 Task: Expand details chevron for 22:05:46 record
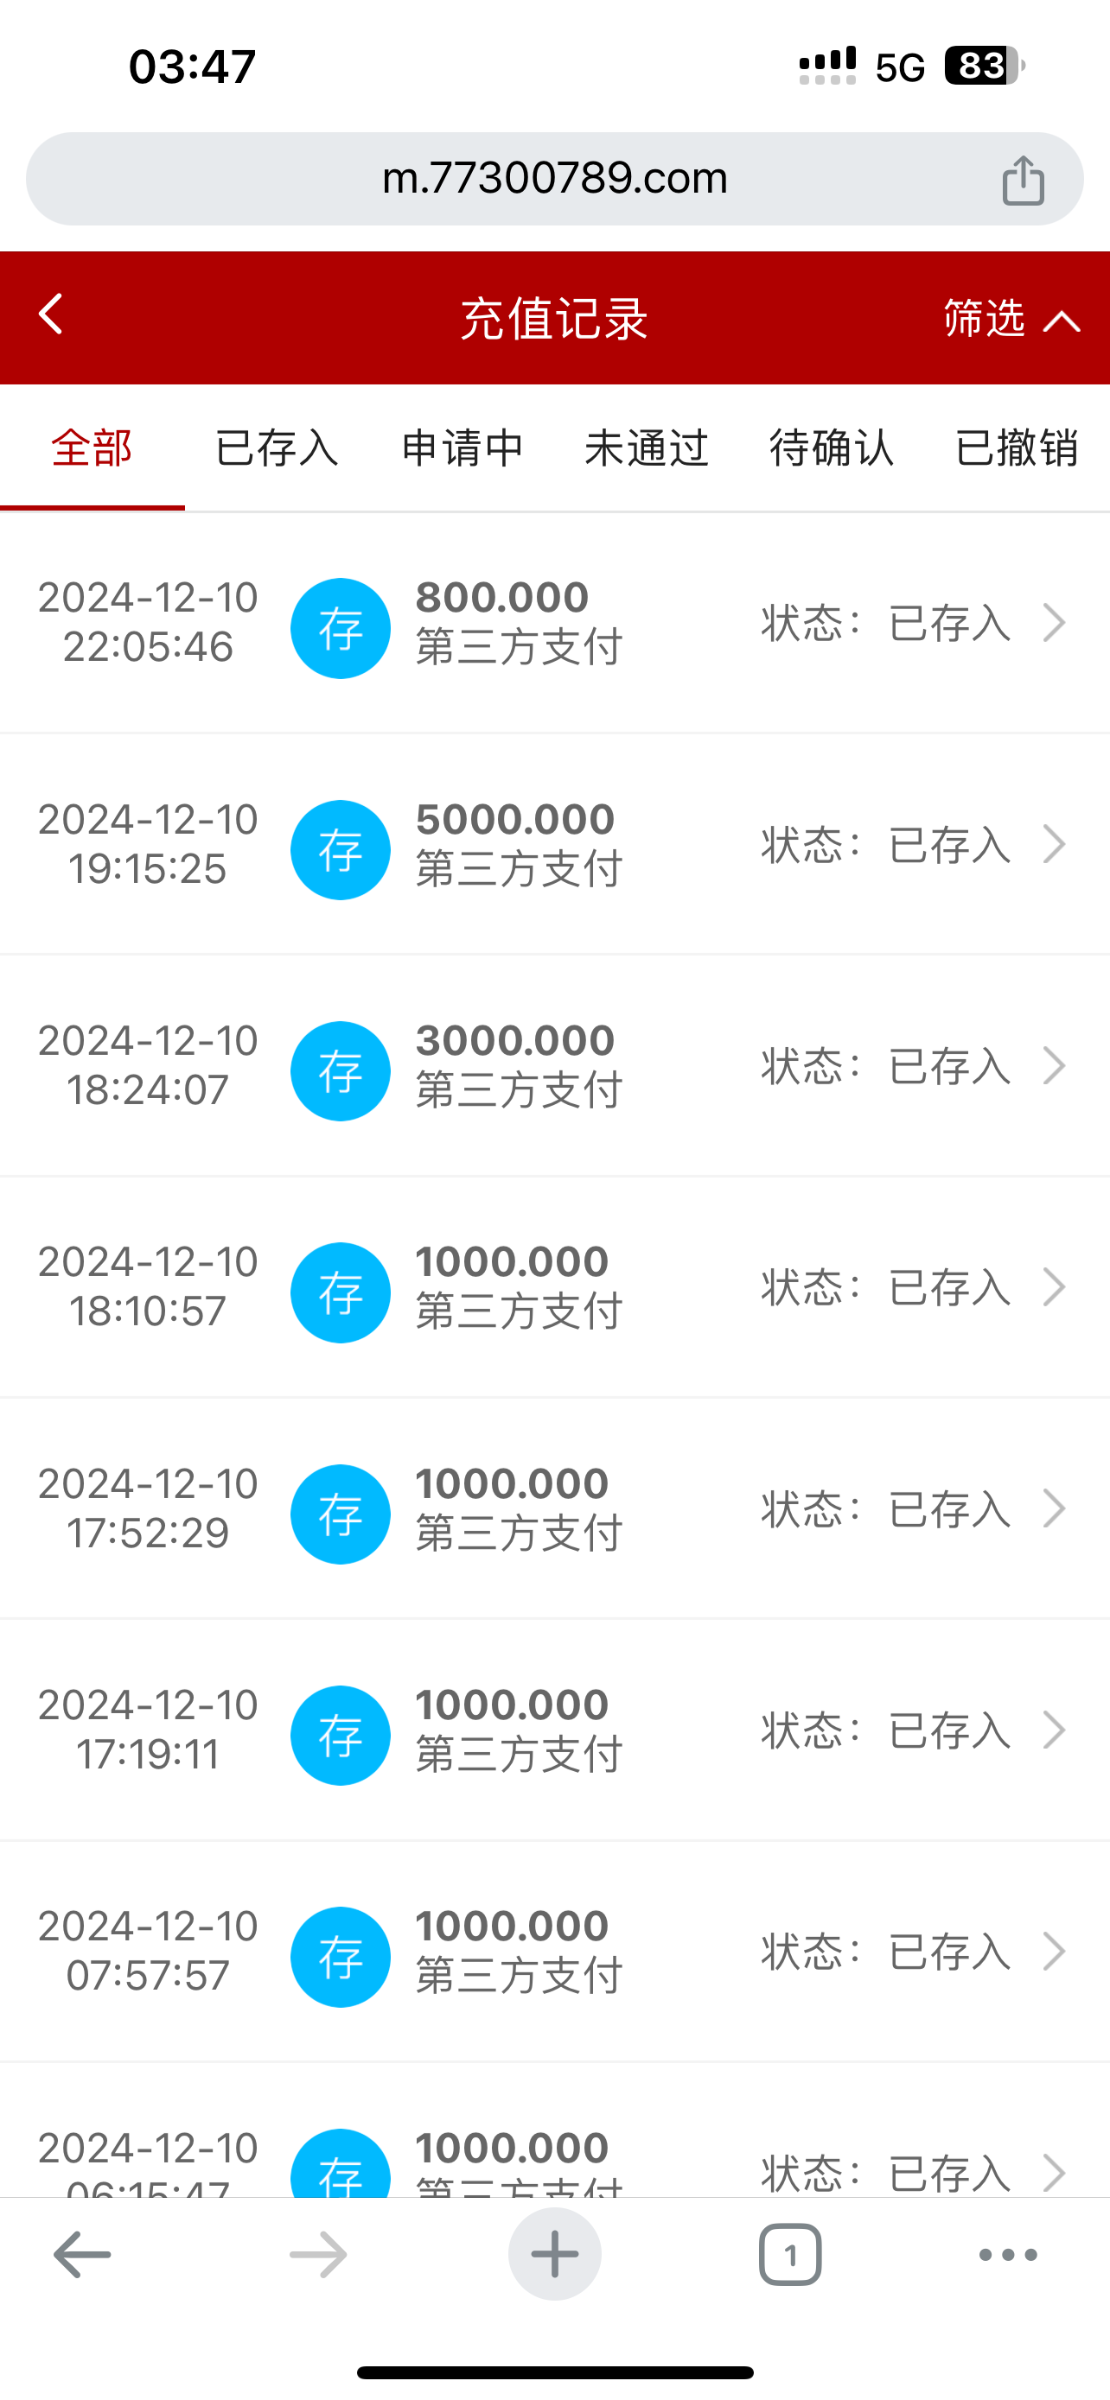tap(1054, 623)
